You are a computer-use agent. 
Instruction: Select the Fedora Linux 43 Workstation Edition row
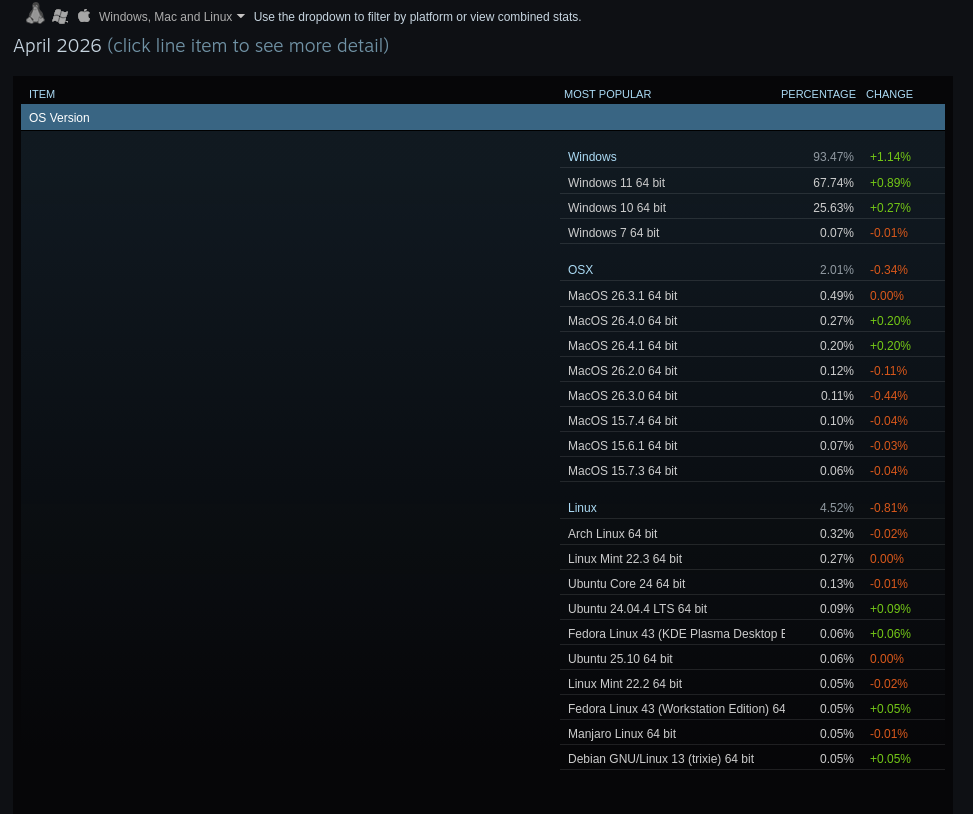(752, 709)
